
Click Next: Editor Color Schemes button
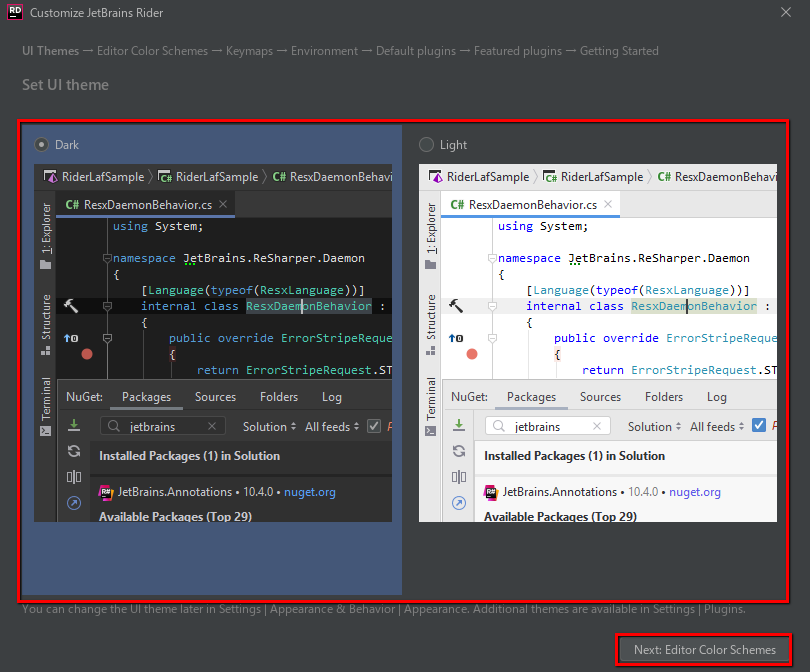[x=704, y=650]
